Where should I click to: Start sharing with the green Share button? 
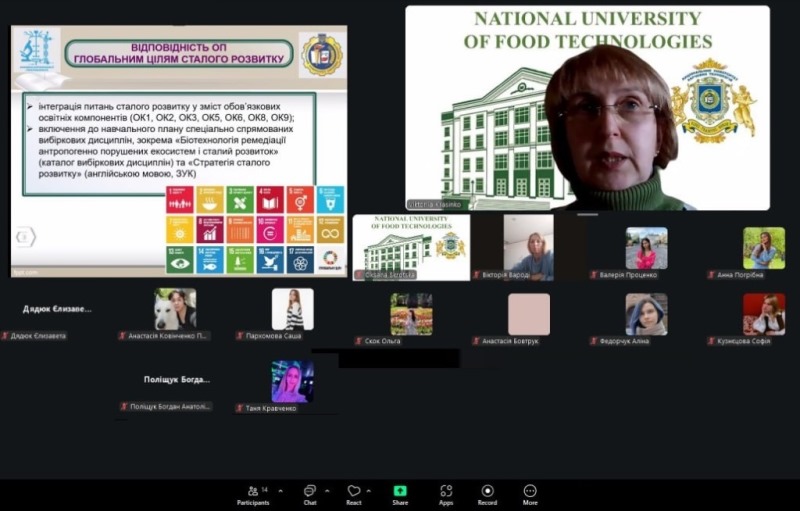(x=400, y=495)
